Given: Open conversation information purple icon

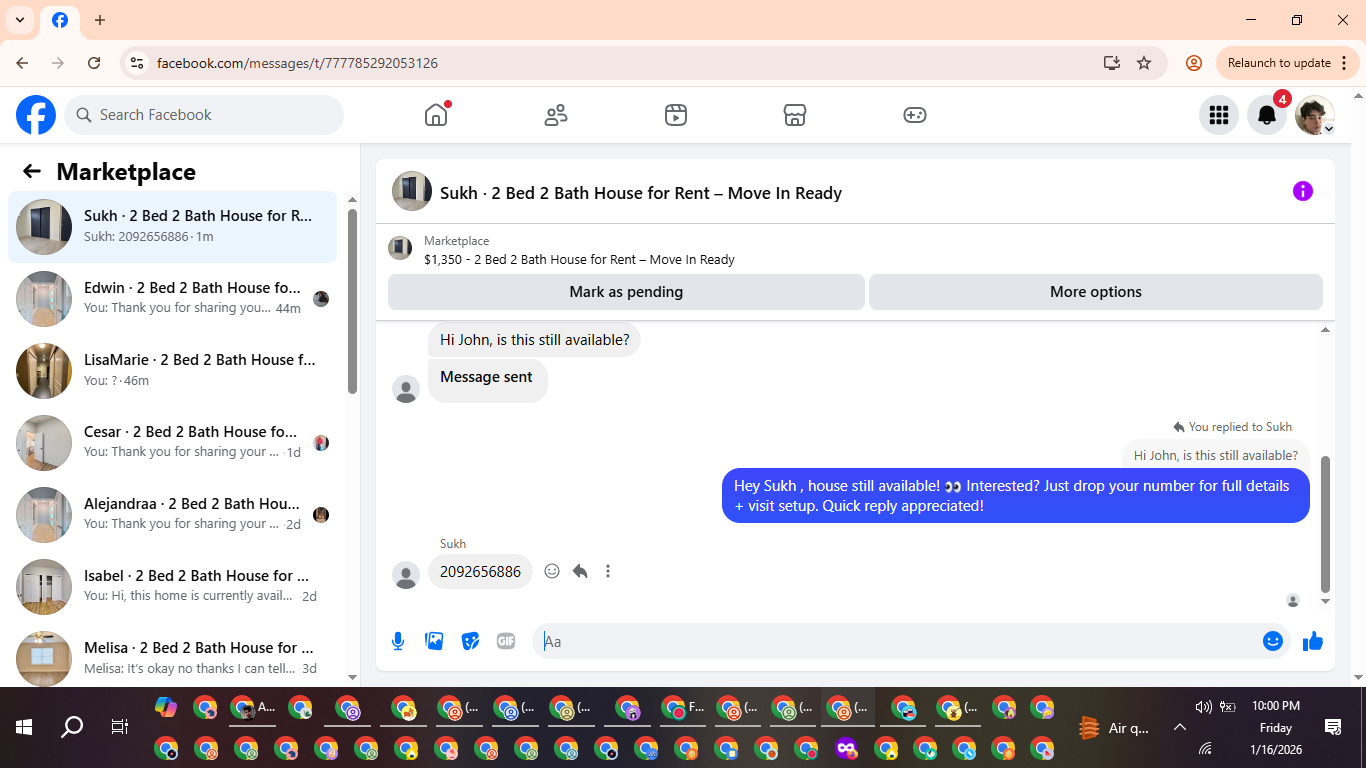Looking at the screenshot, I should pos(1302,191).
